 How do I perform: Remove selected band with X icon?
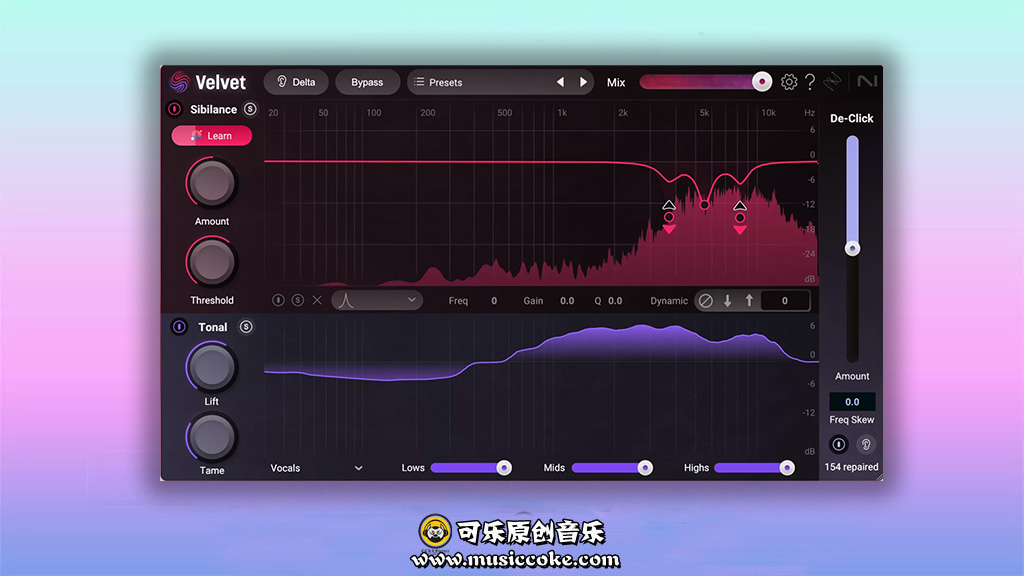tap(317, 300)
